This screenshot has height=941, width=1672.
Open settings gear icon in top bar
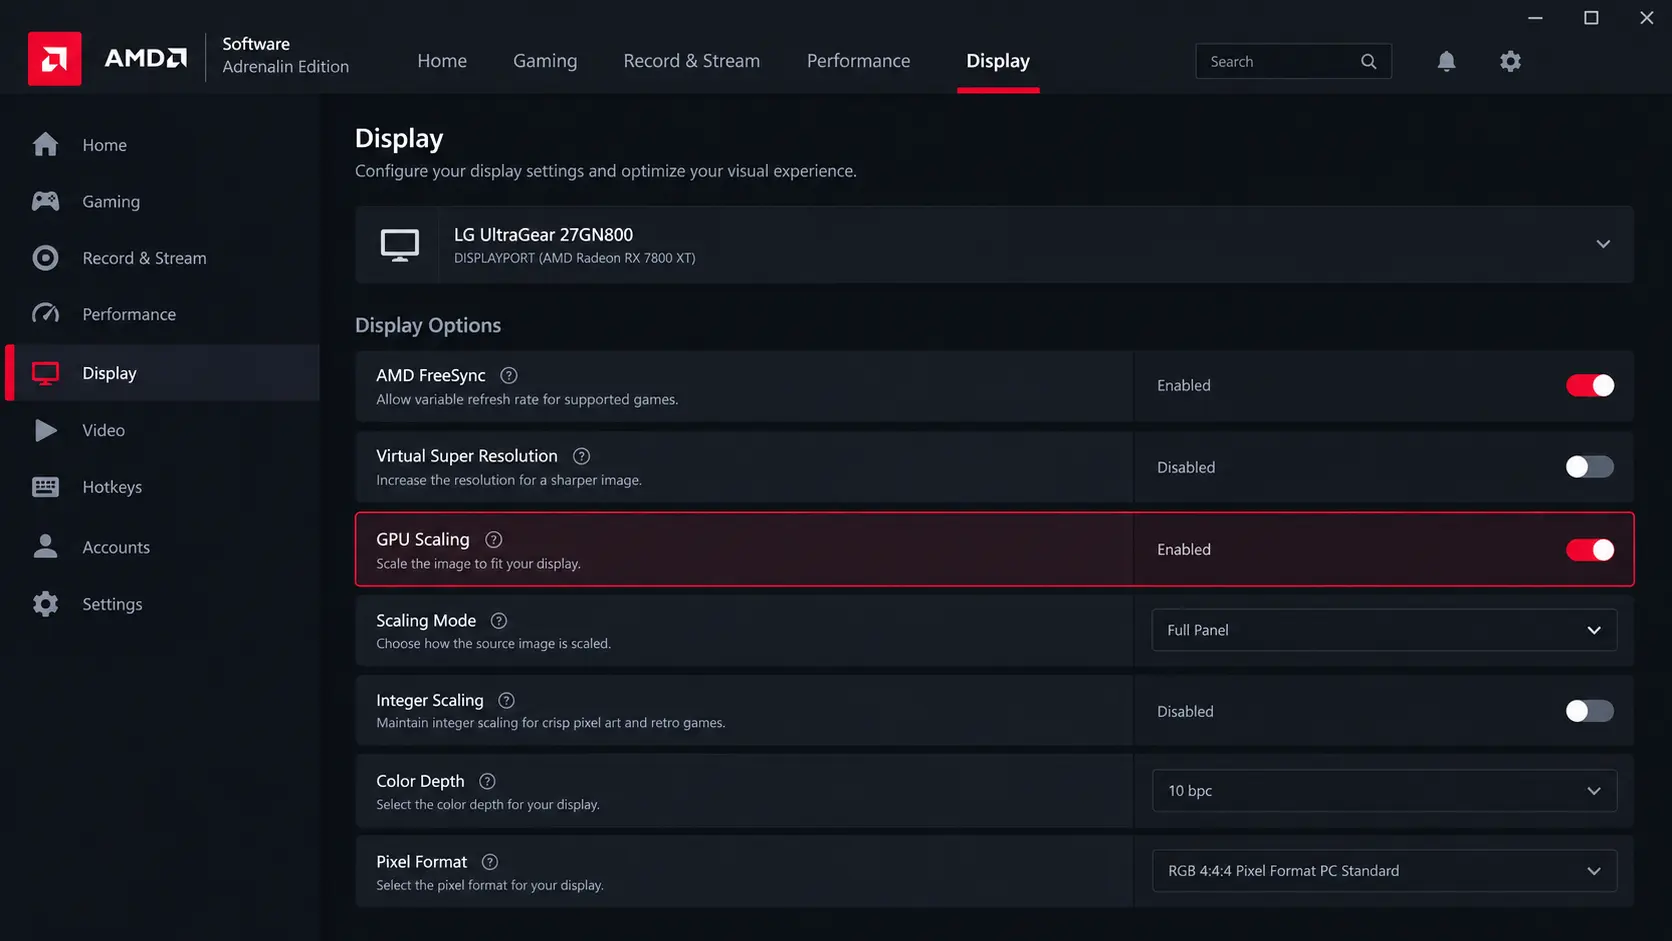point(1510,61)
